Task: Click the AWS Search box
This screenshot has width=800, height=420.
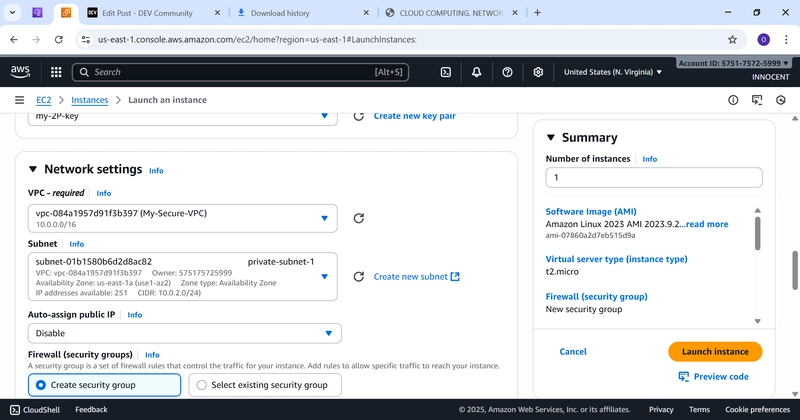Action: point(240,72)
